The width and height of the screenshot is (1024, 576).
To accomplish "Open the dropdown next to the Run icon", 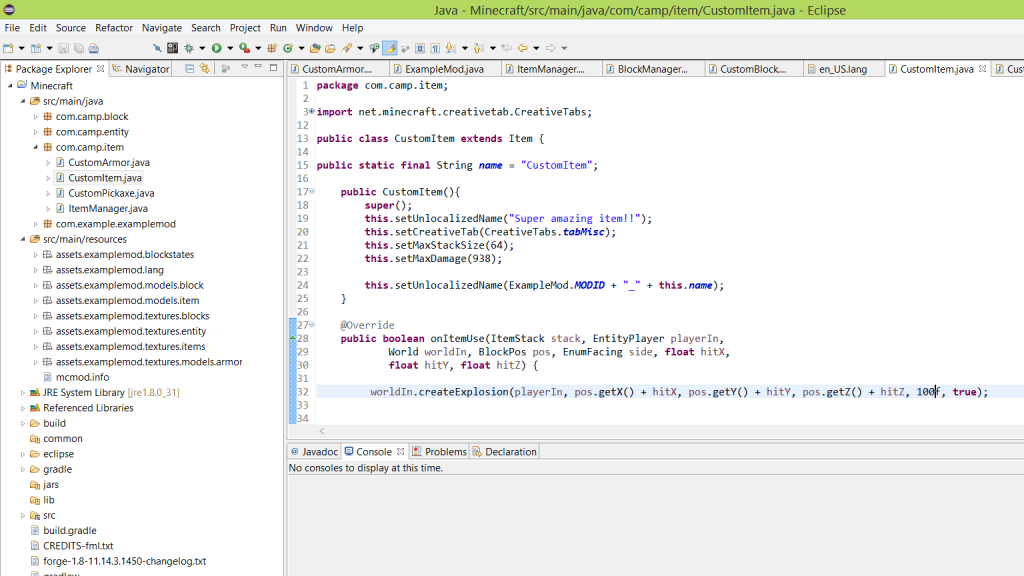I will (230, 47).
